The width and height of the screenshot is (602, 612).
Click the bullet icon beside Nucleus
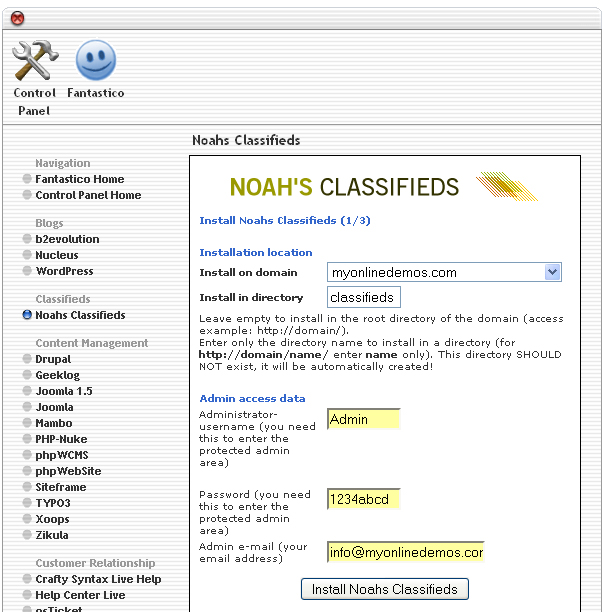pos(27,254)
